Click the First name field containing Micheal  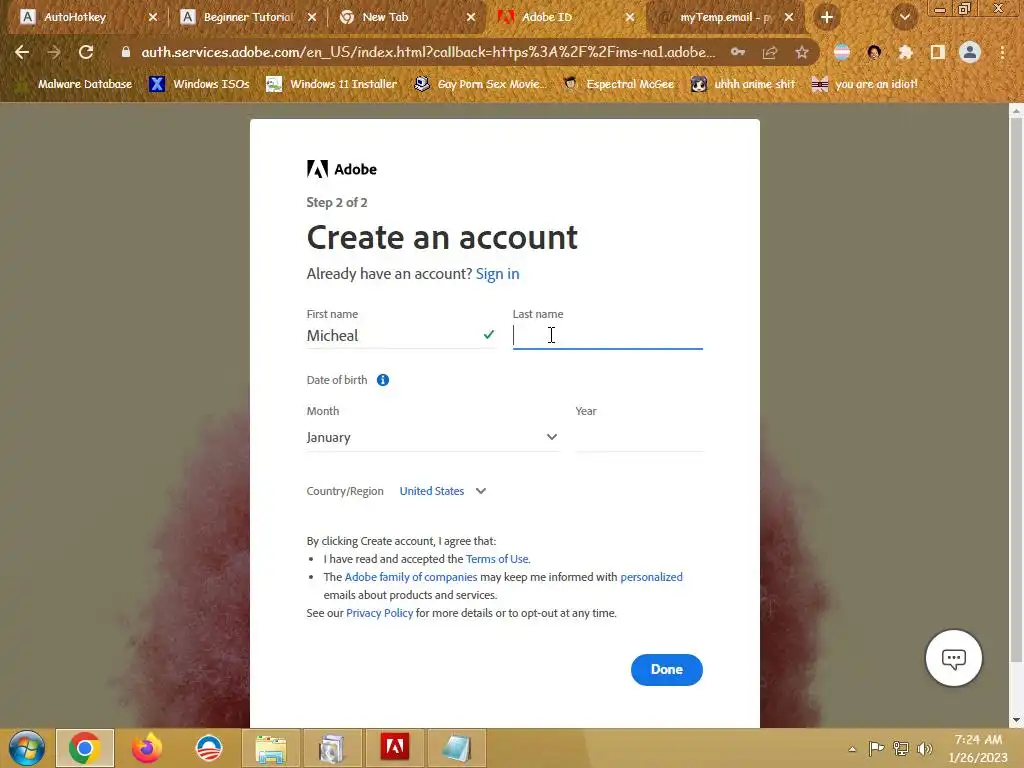tap(401, 336)
